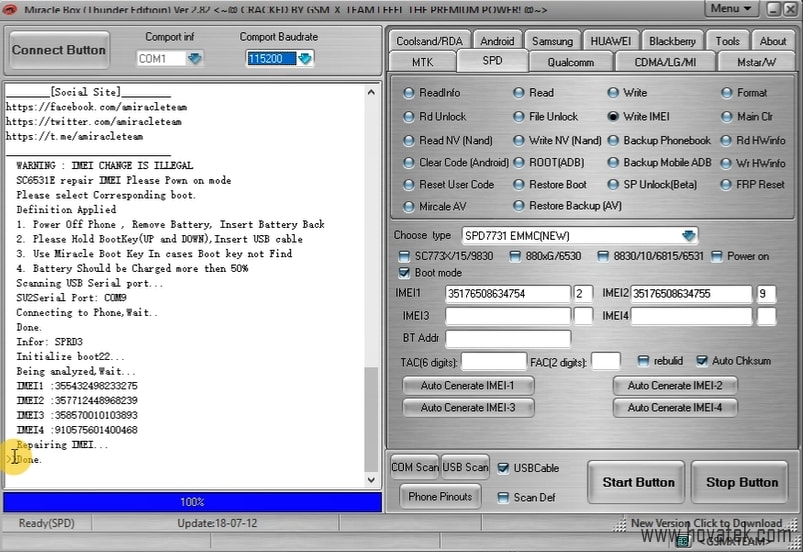Open the HUAWEI tab
The image size is (803, 552).
pos(610,41)
